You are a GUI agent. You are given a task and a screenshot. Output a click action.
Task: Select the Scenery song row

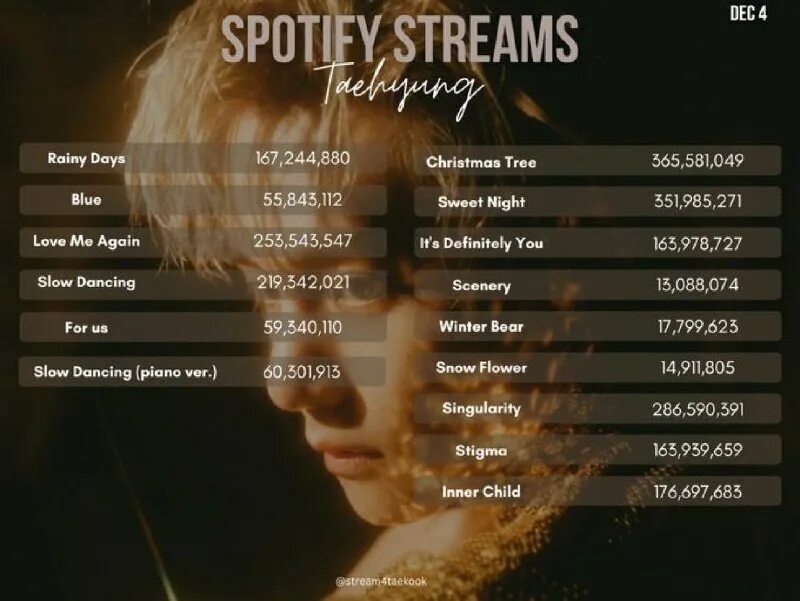click(597, 285)
